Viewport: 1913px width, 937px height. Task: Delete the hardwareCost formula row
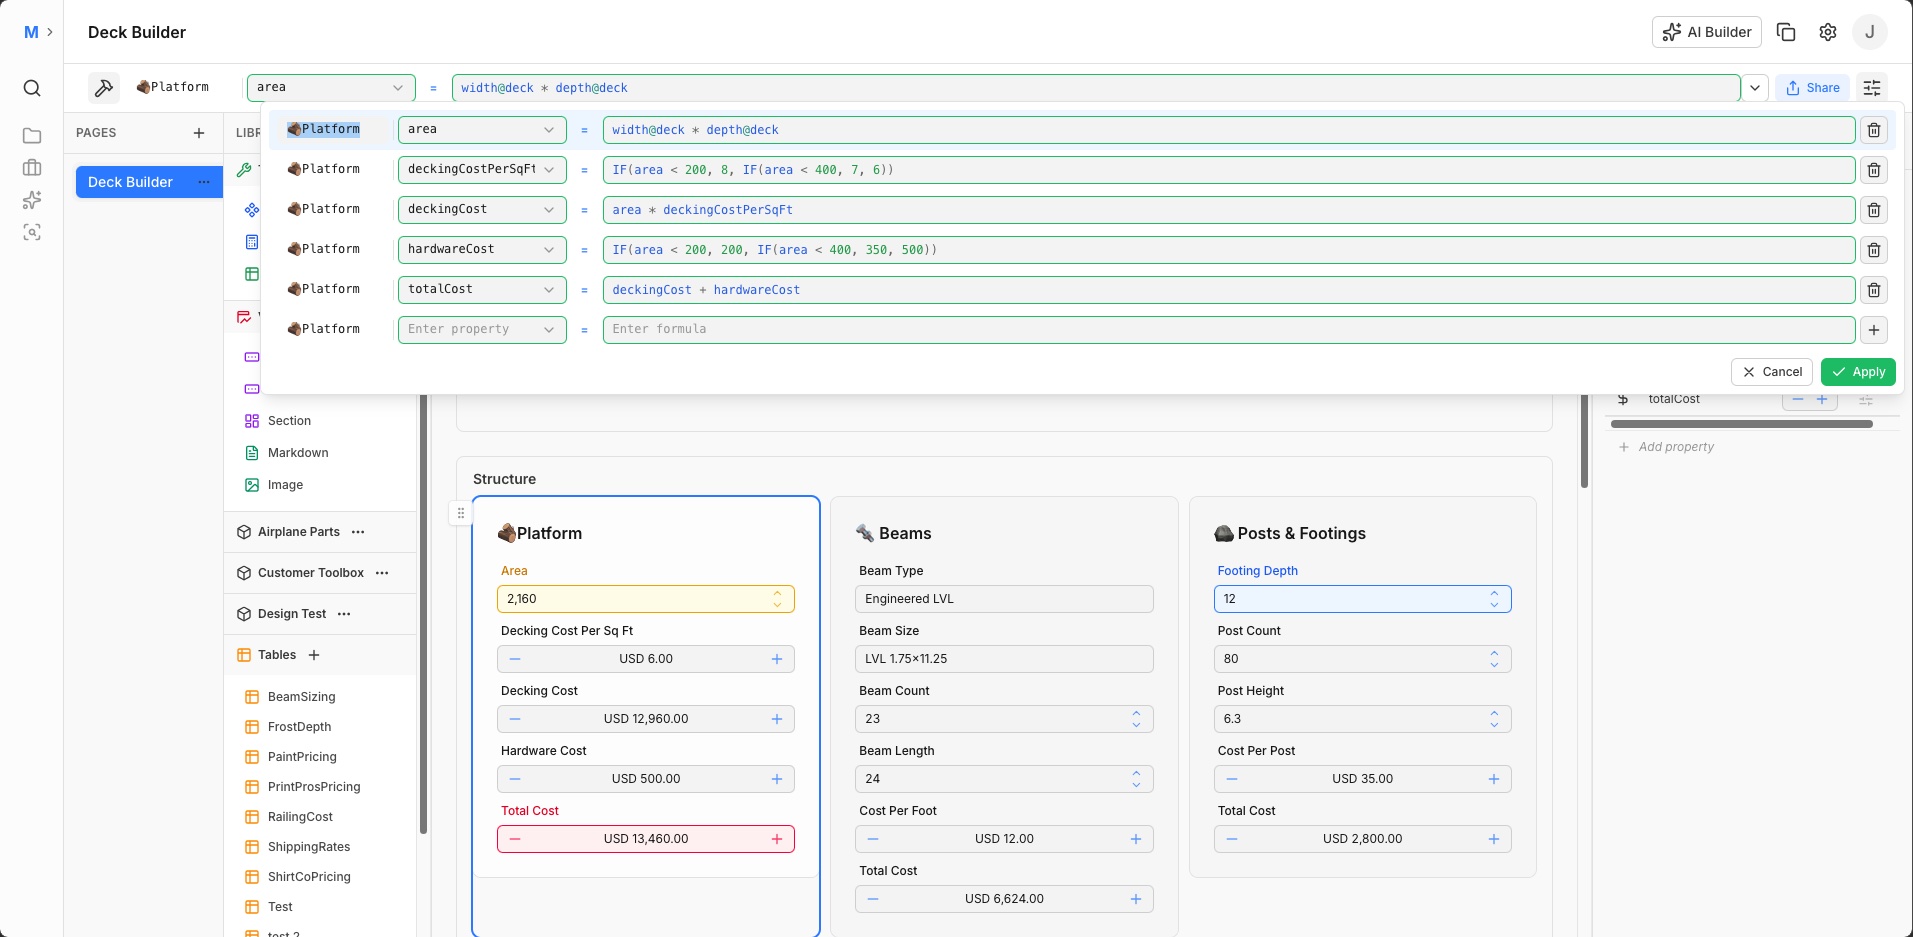[x=1874, y=250]
